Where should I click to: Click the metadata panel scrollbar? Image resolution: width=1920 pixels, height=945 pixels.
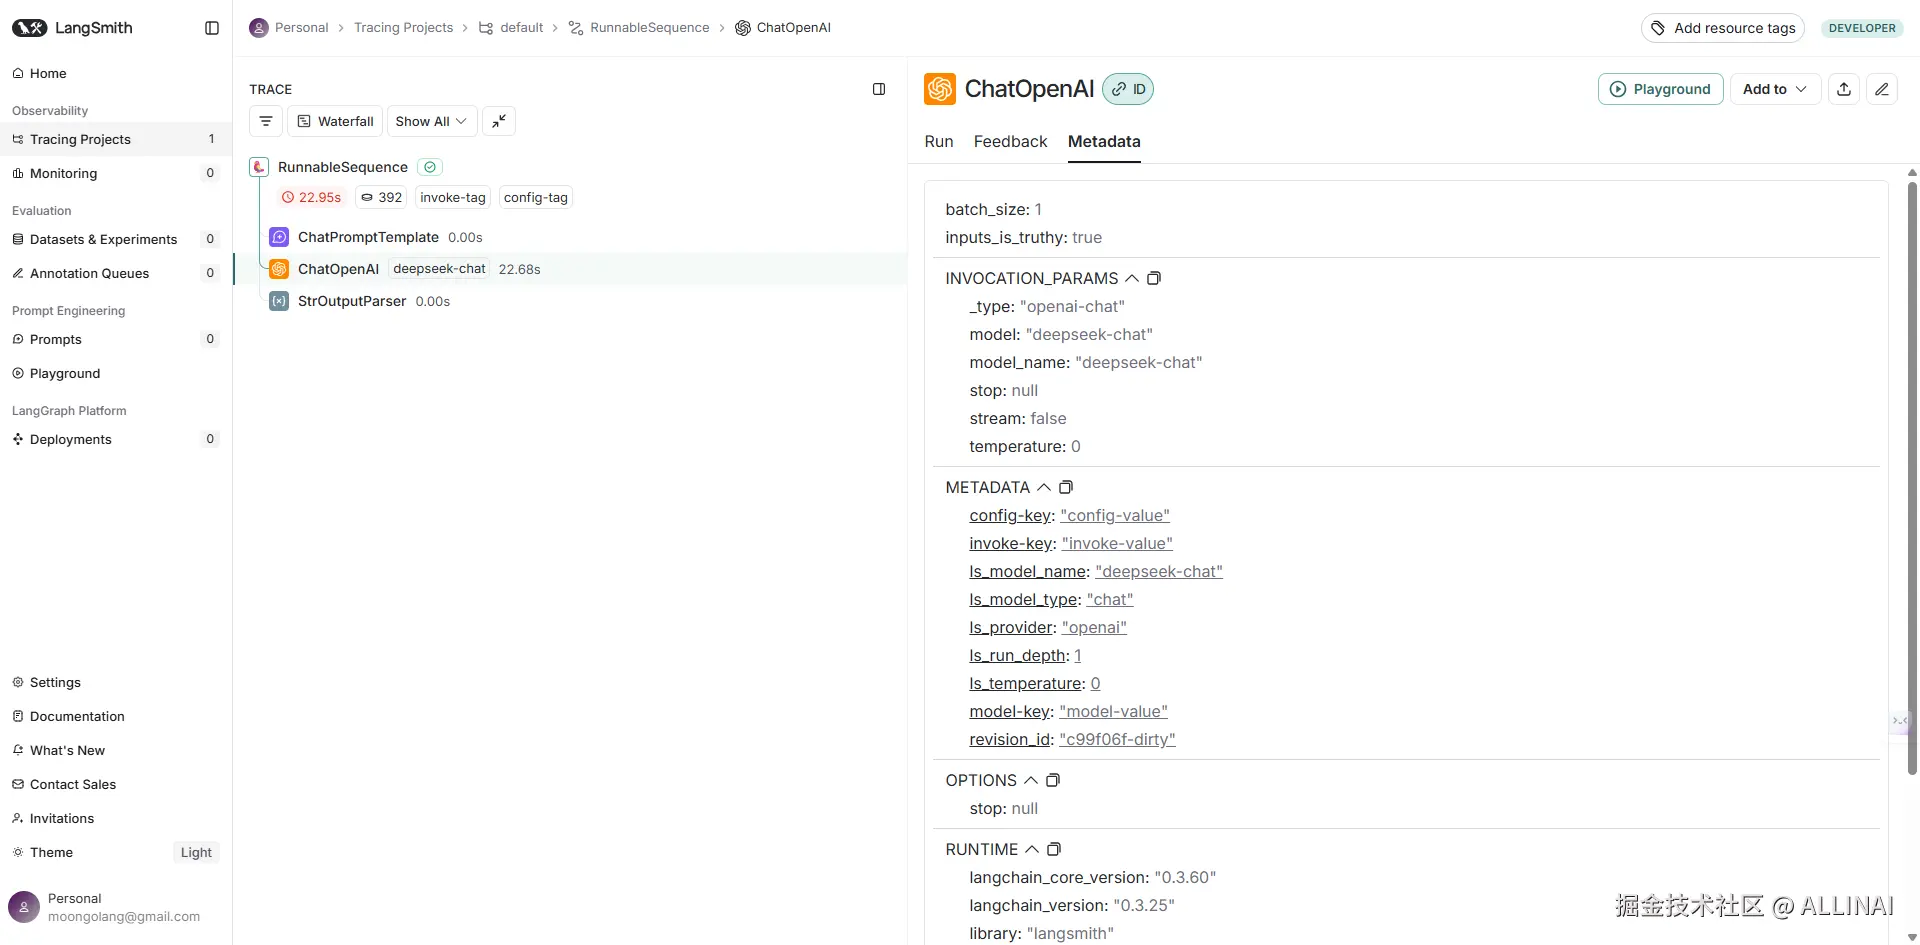(x=1912, y=478)
